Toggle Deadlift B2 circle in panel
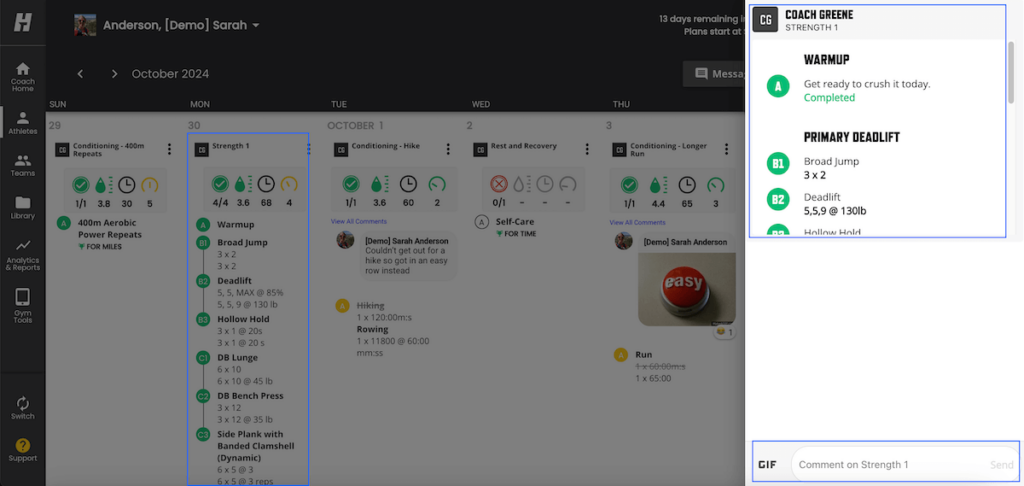The width and height of the screenshot is (1024, 486). (777, 200)
